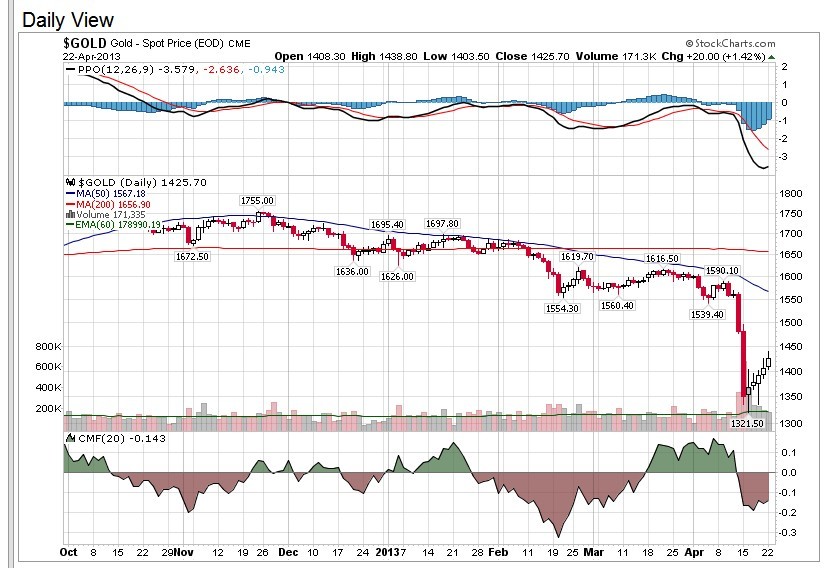Click the 1590.10 April high label
The height and width of the screenshot is (568, 833).
722,271
